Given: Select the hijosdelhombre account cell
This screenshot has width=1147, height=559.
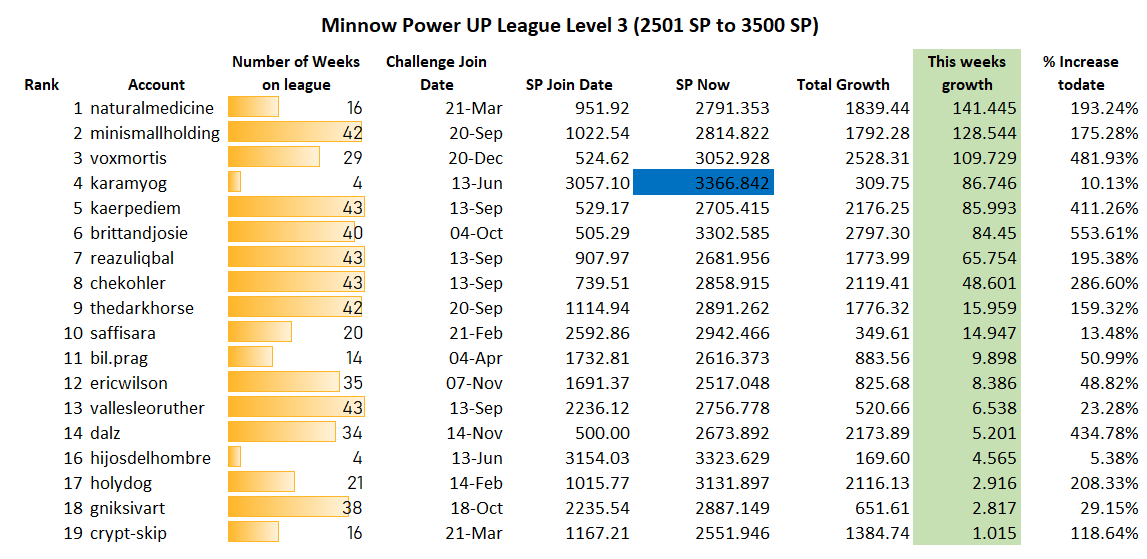Looking at the screenshot, I should pos(151,458).
